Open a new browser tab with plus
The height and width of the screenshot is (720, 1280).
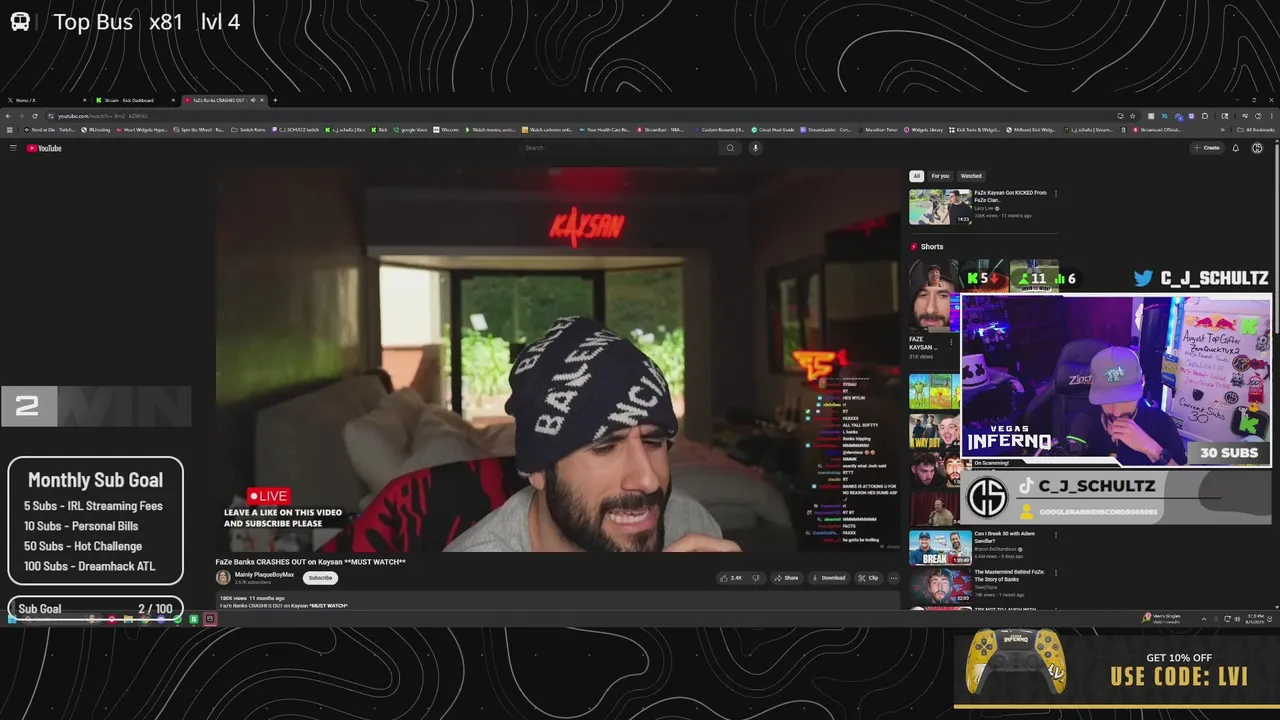pyautogui.click(x=275, y=100)
